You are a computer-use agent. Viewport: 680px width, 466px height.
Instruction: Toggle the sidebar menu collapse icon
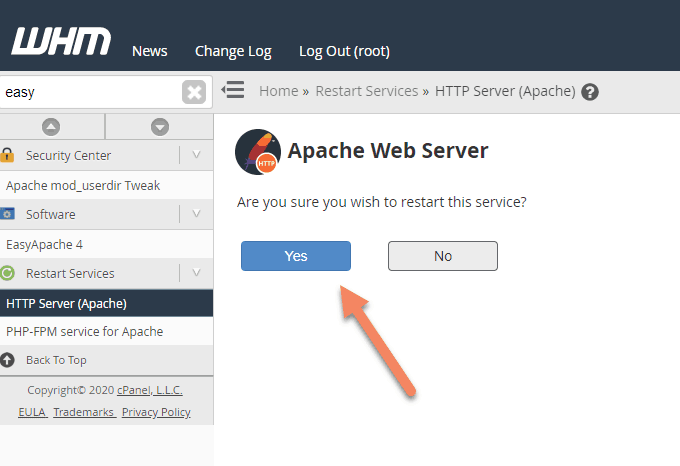(x=233, y=90)
